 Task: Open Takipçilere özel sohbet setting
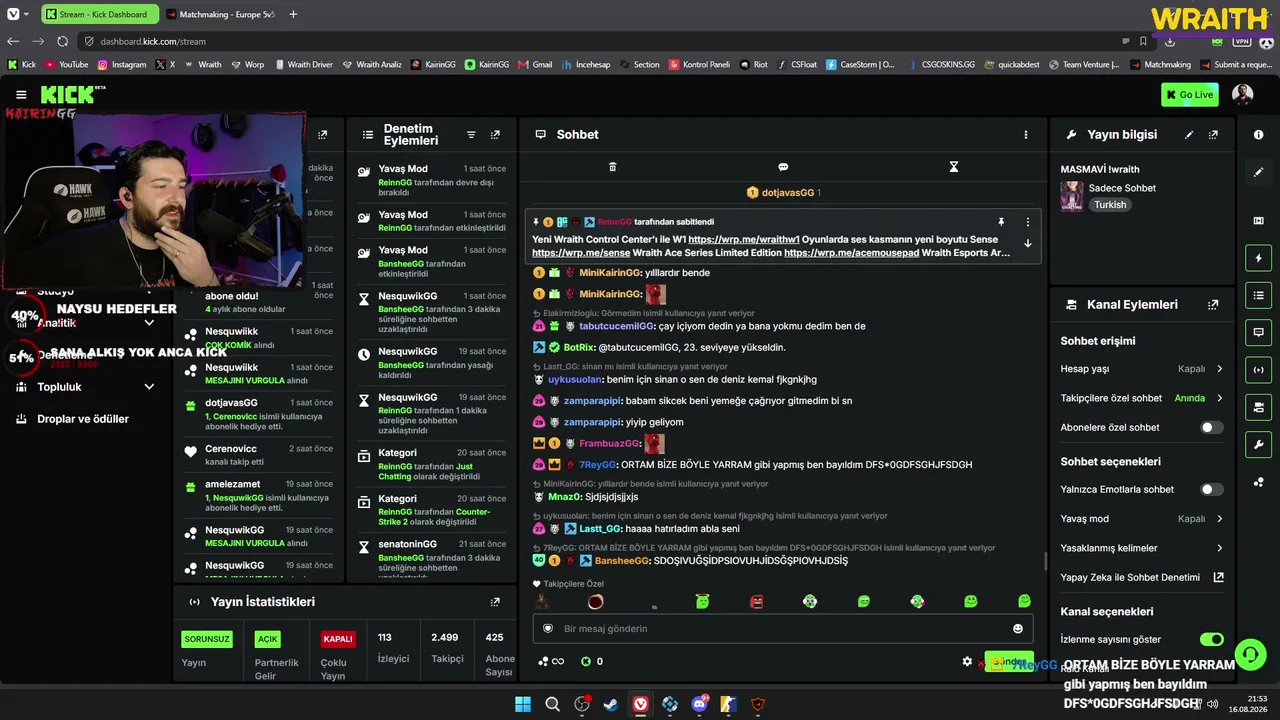pyautogui.click(x=1142, y=398)
